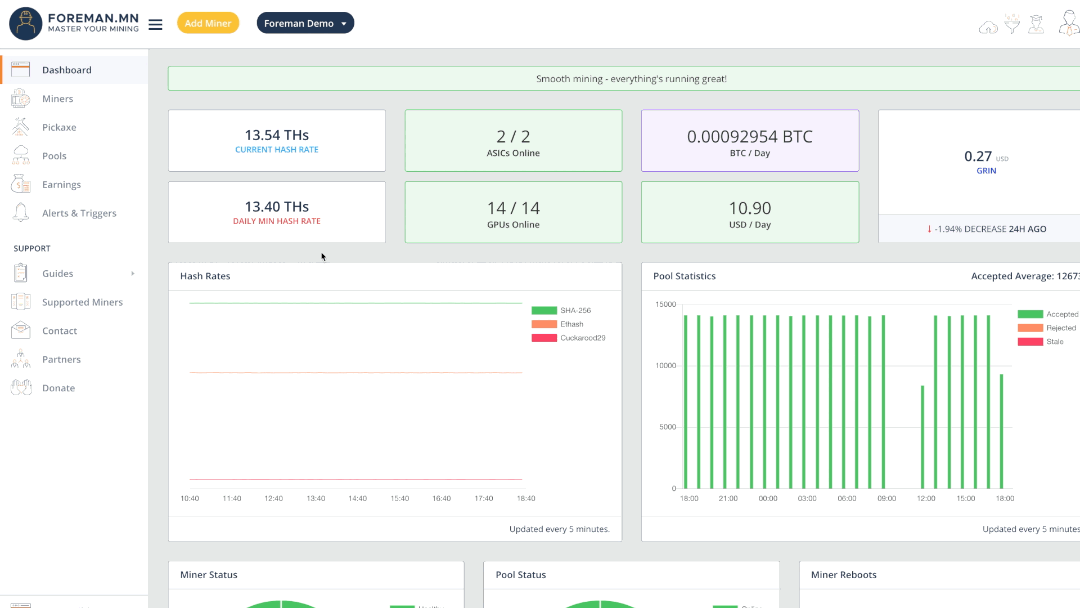Click the 10.90 USD / Day card
The width and height of the screenshot is (1080, 608).
pyautogui.click(x=750, y=212)
